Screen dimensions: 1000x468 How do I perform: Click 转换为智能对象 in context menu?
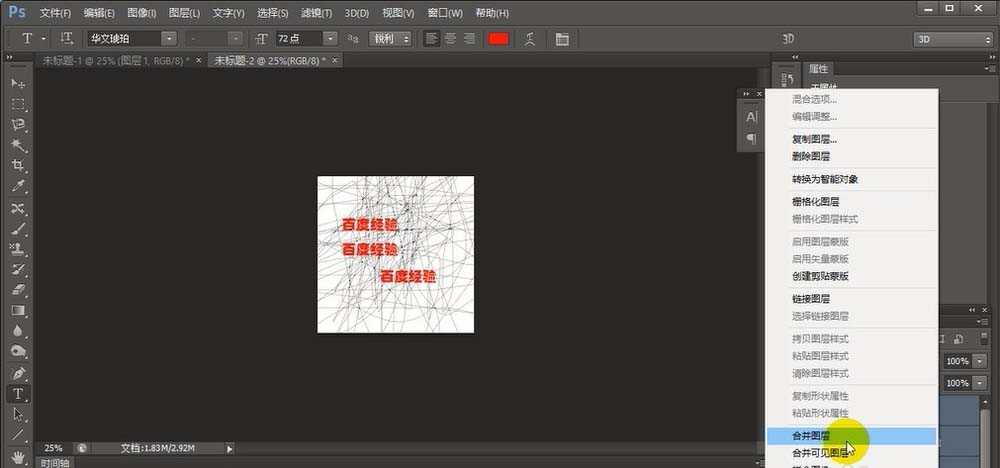(x=825, y=179)
